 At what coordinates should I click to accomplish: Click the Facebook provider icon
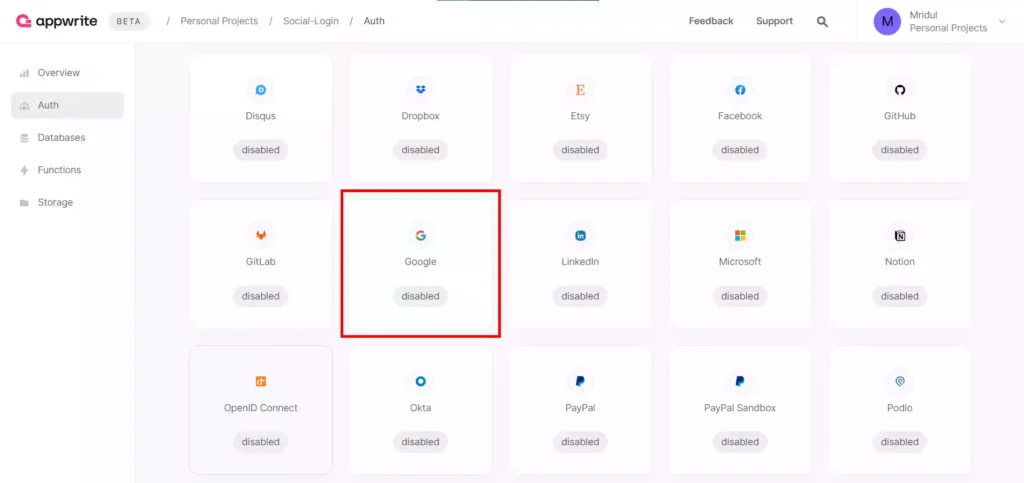click(x=740, y=90)
